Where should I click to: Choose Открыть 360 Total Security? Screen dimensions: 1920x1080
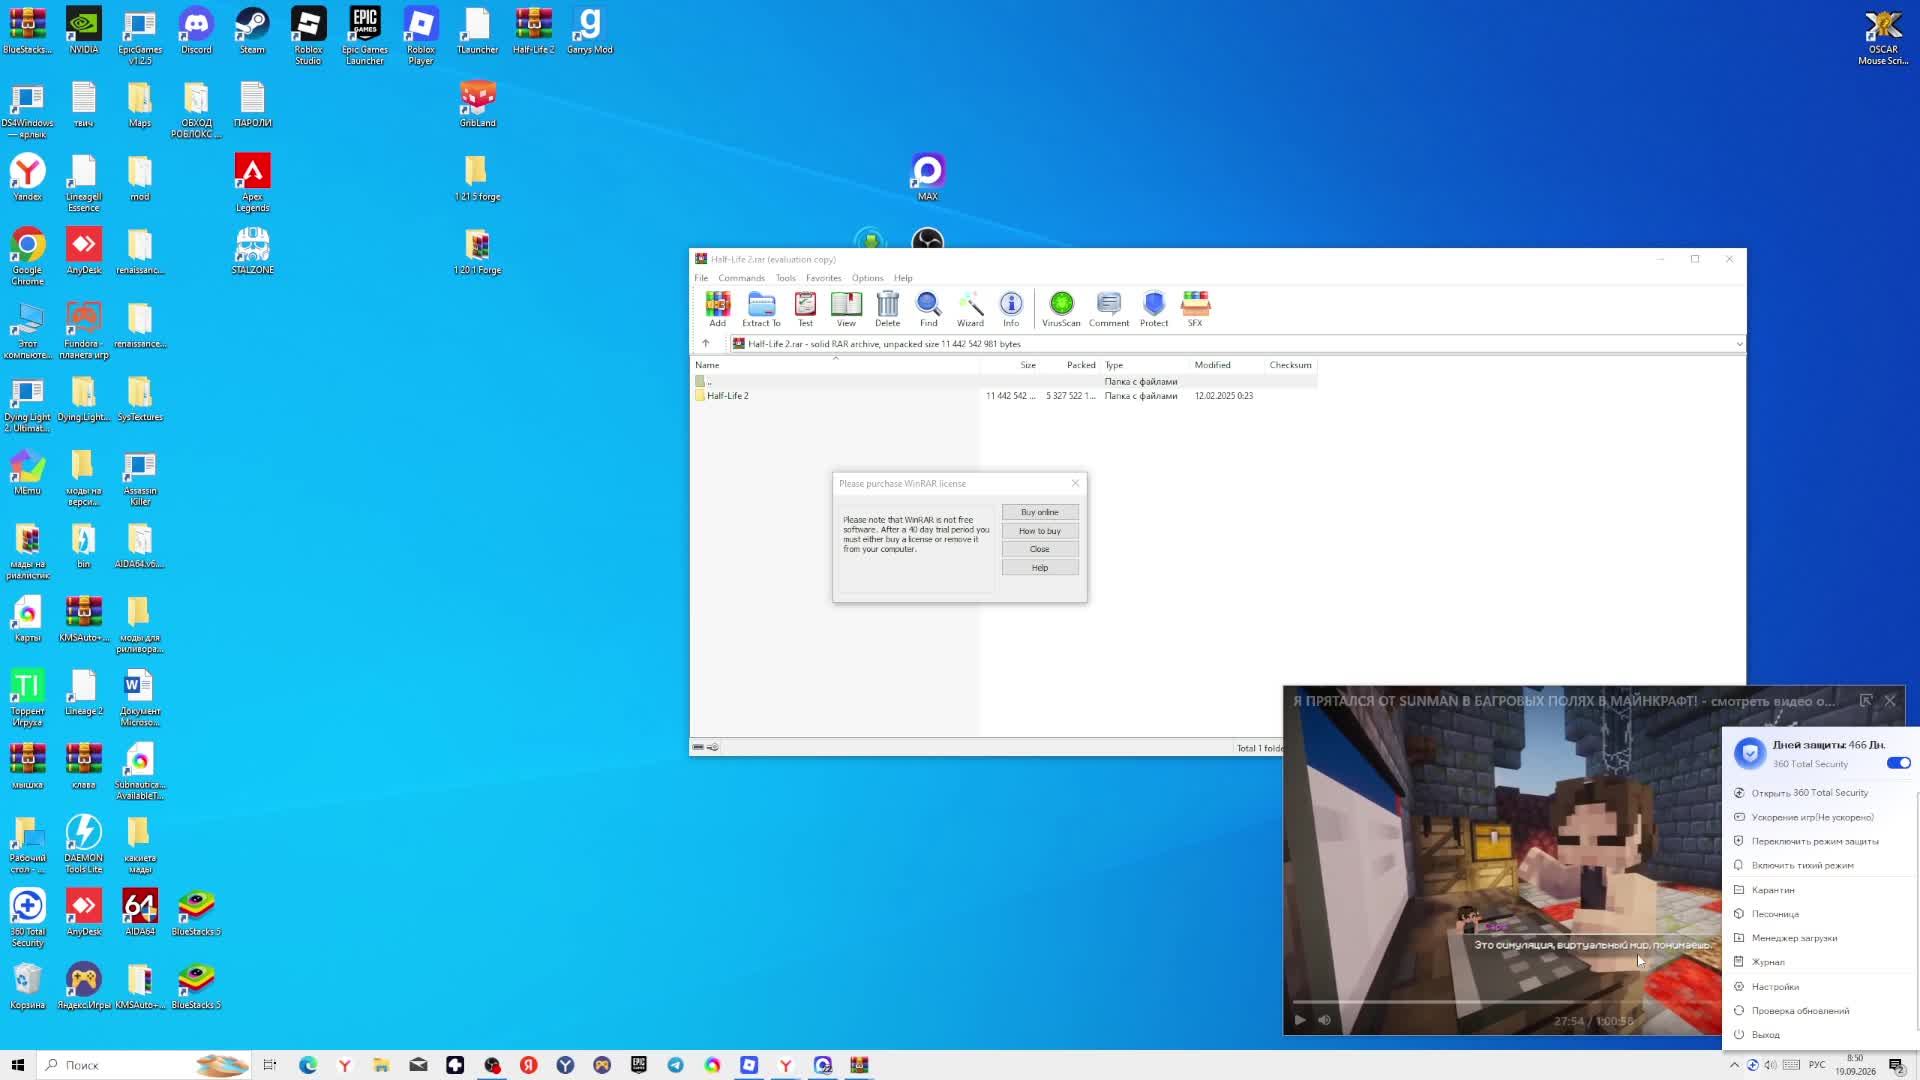pyautogui.click(x=1810, y=793)
